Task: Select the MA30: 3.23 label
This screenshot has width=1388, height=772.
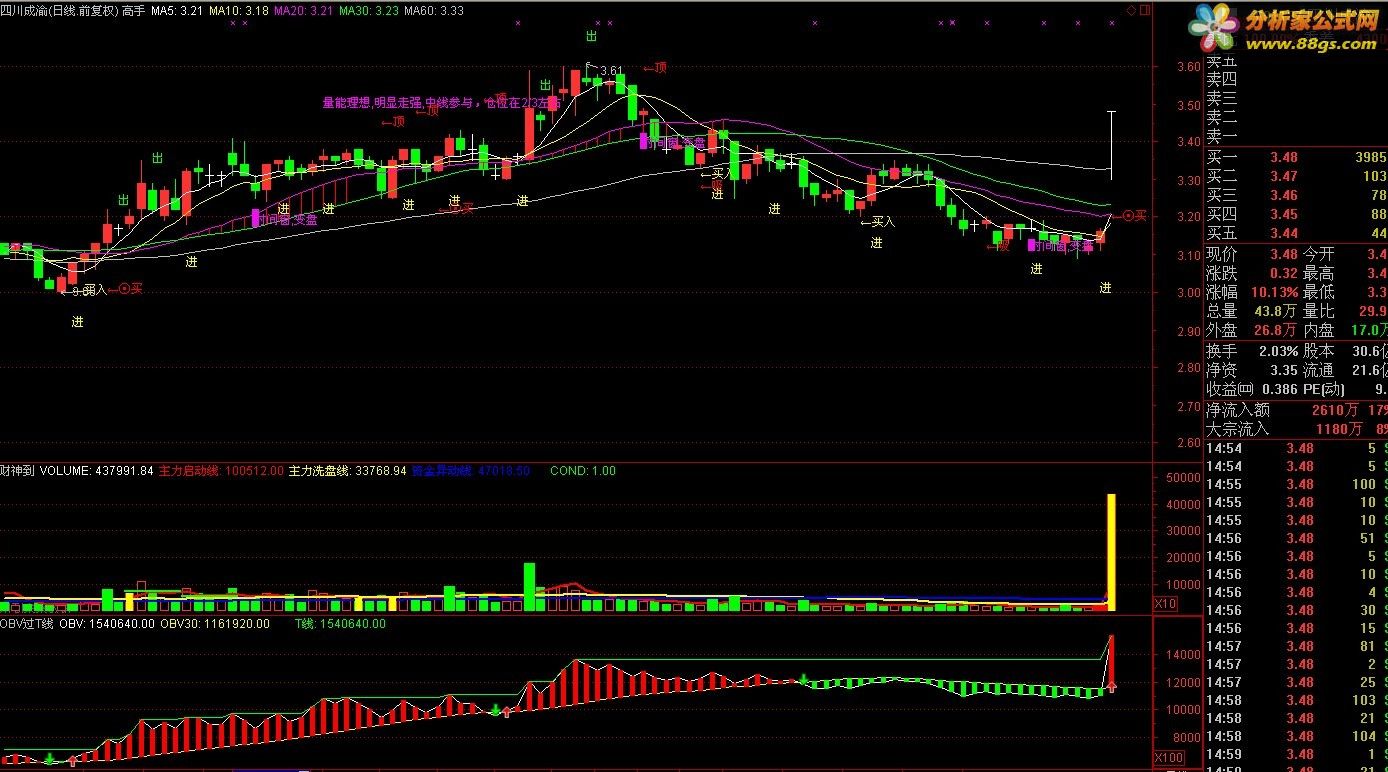Action: point(368,10)
